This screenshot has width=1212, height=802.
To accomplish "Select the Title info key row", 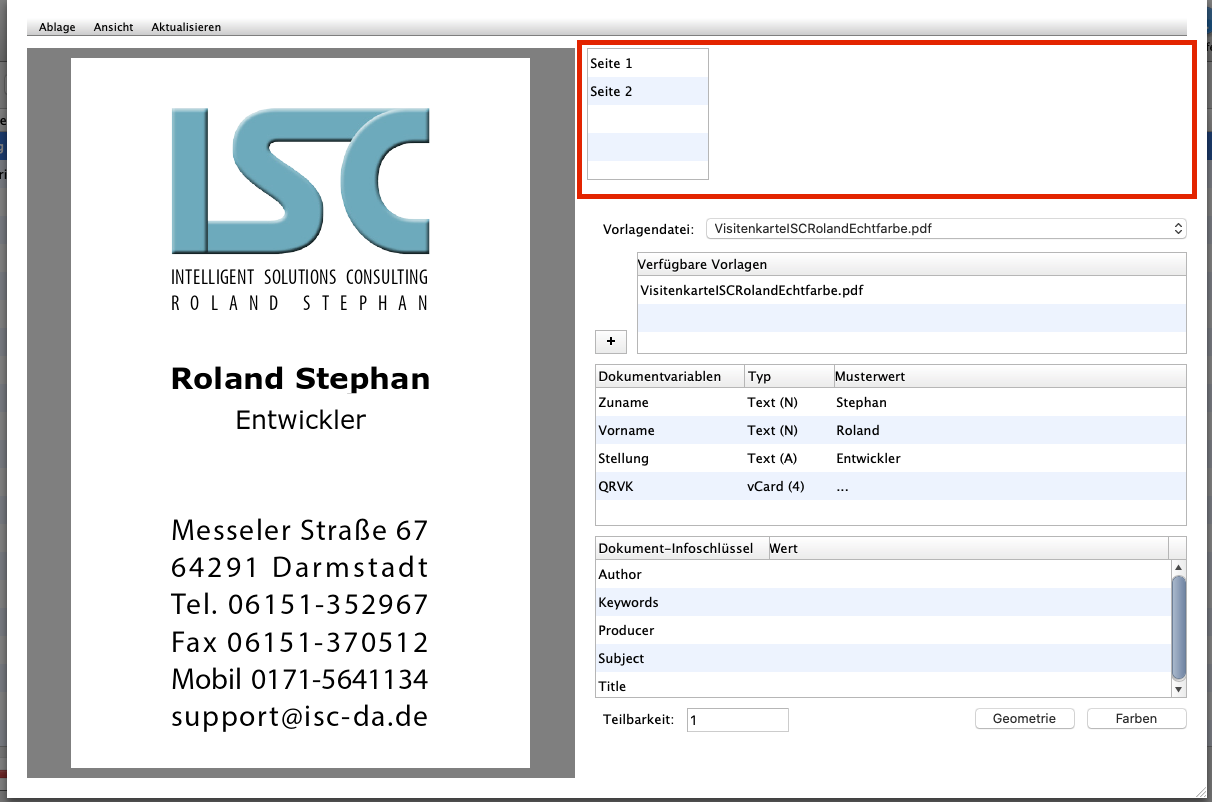I will click(883, 686).
